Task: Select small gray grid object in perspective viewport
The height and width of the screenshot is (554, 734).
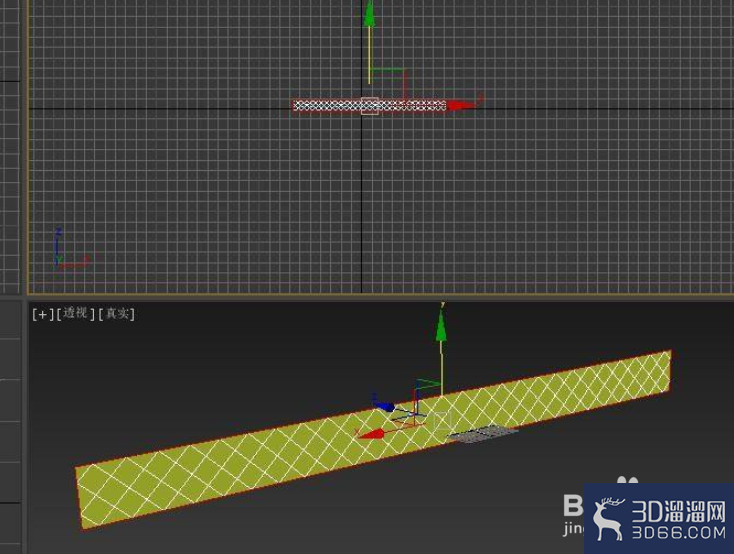Action: (x=482, y=434)
